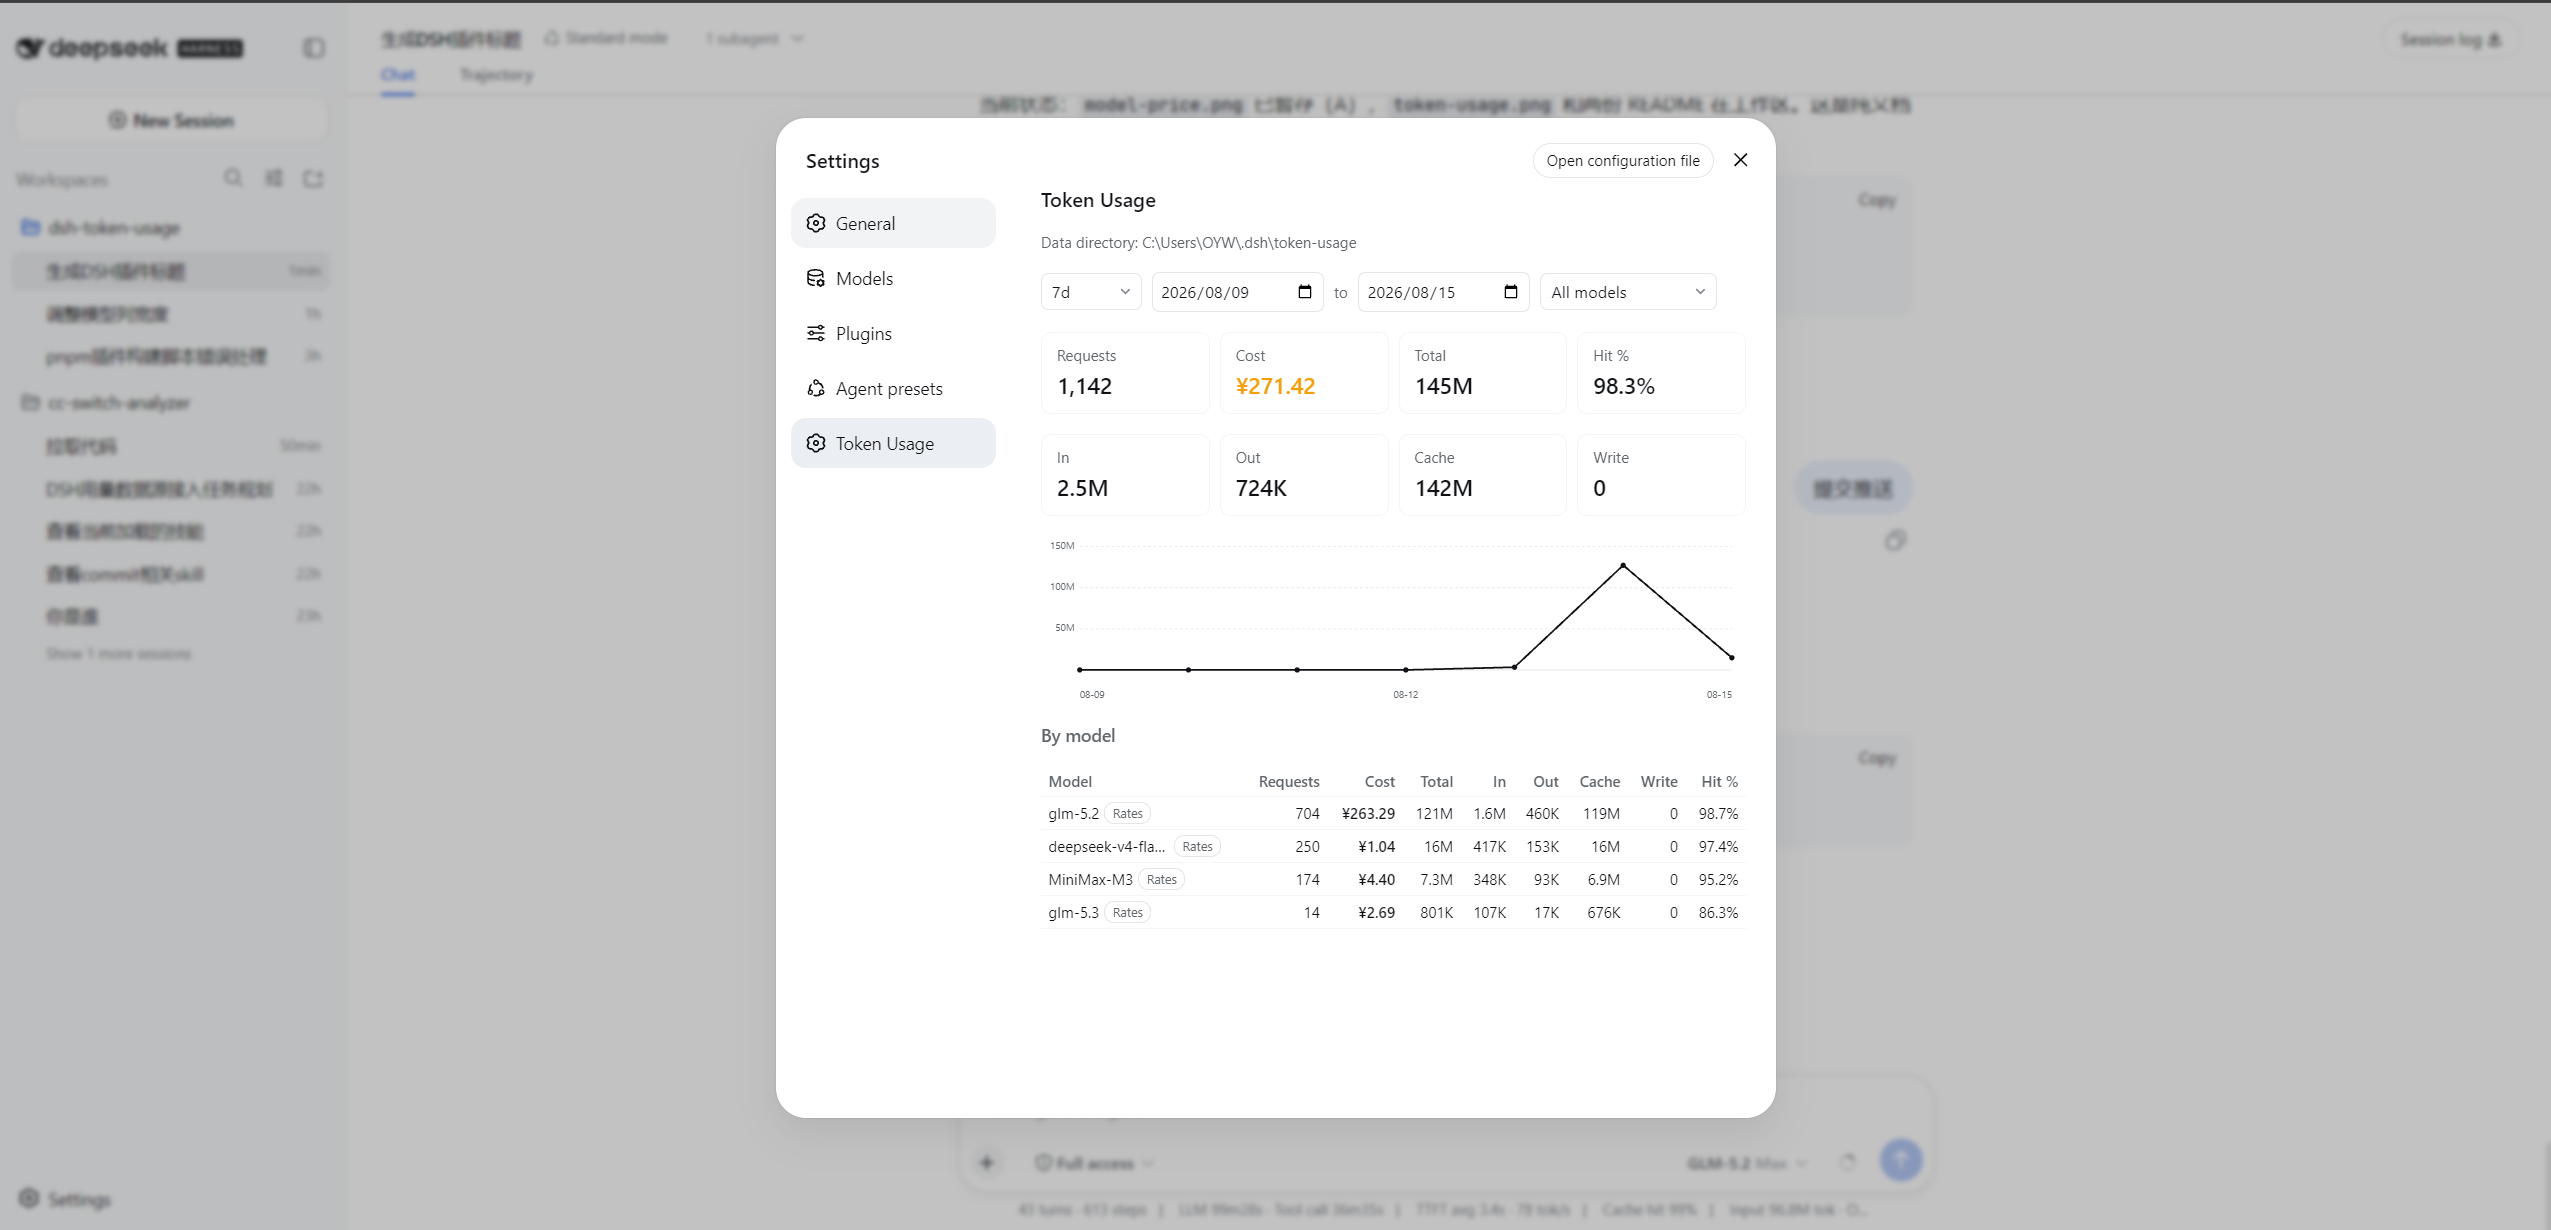Open the Full access dropdown
The image size is (2551, 1230).
tap(1095, 1163)
